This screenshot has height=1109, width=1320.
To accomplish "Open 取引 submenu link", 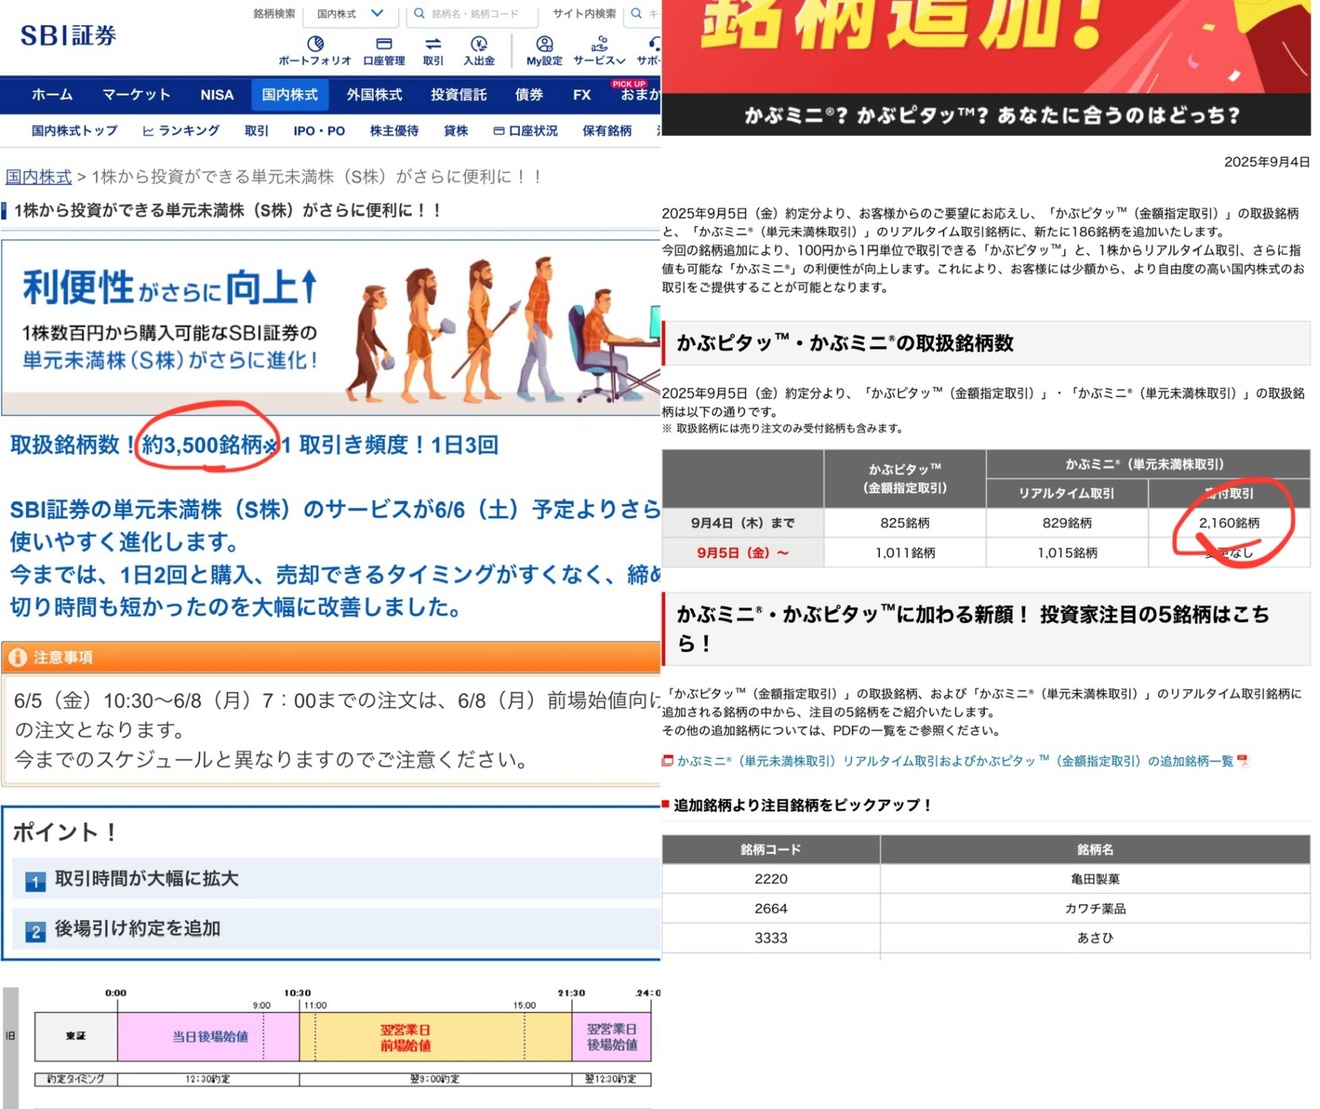I will coord(257,131).
